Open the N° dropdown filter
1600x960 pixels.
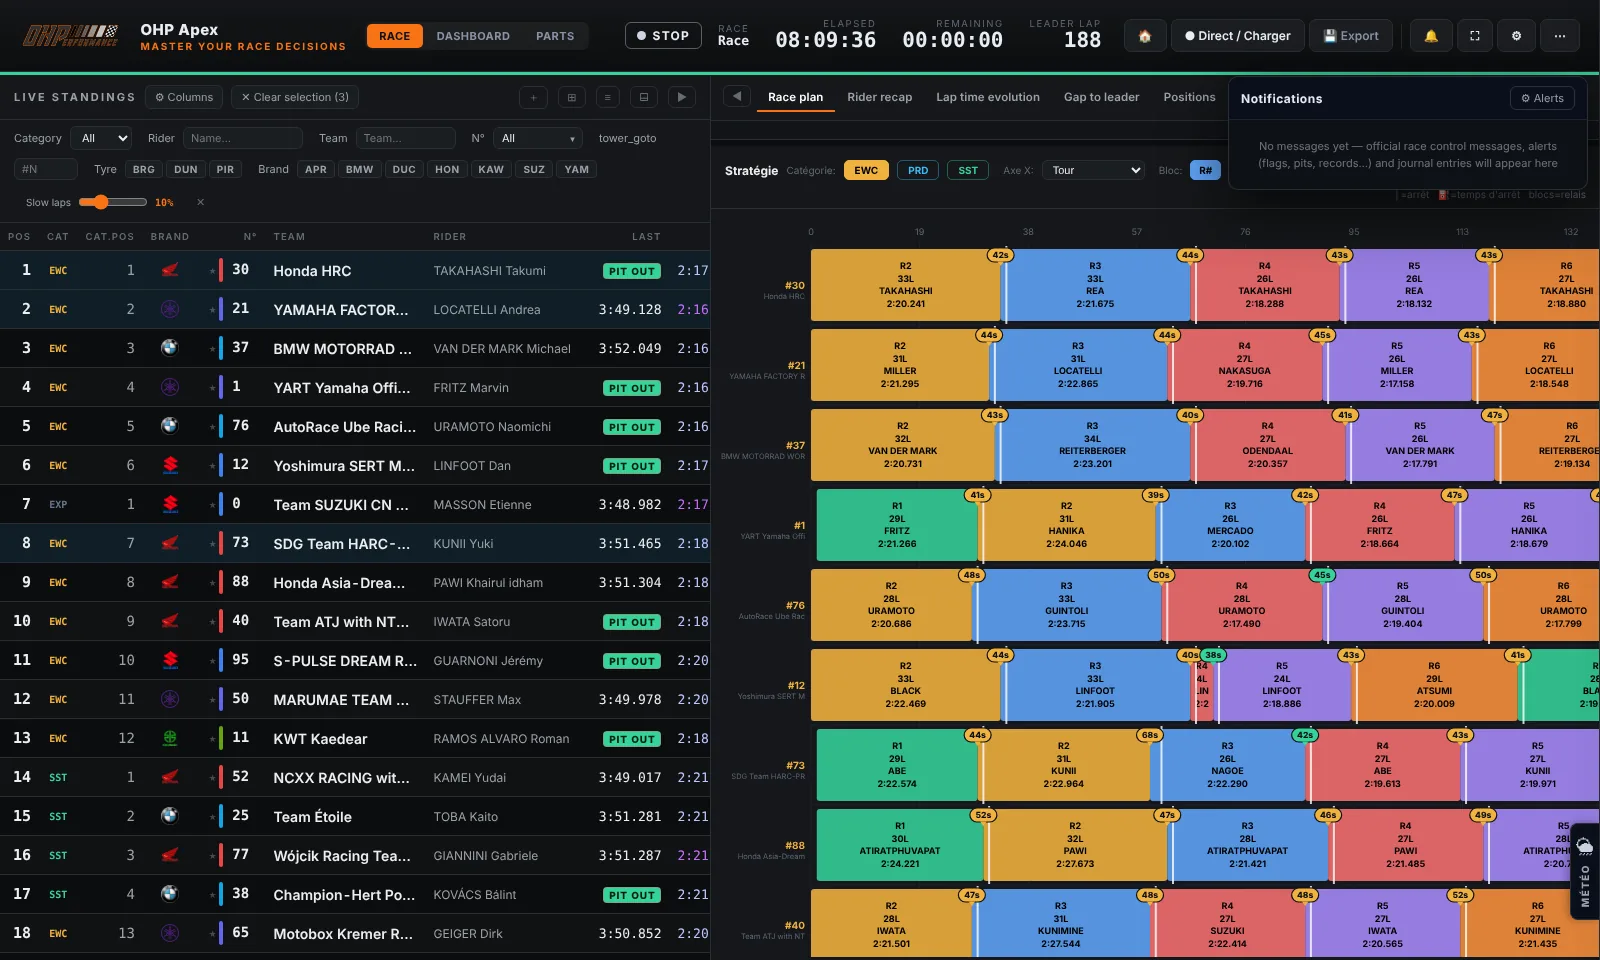pyautogui.click(x=538, y=138)
